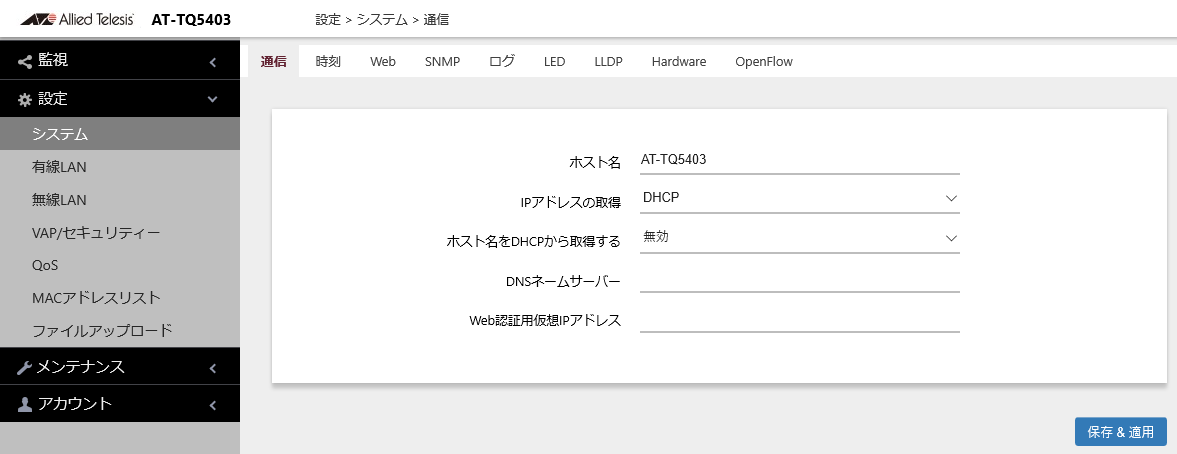
Task: Switch to the SNMP tab
Action: coord(442,61)
